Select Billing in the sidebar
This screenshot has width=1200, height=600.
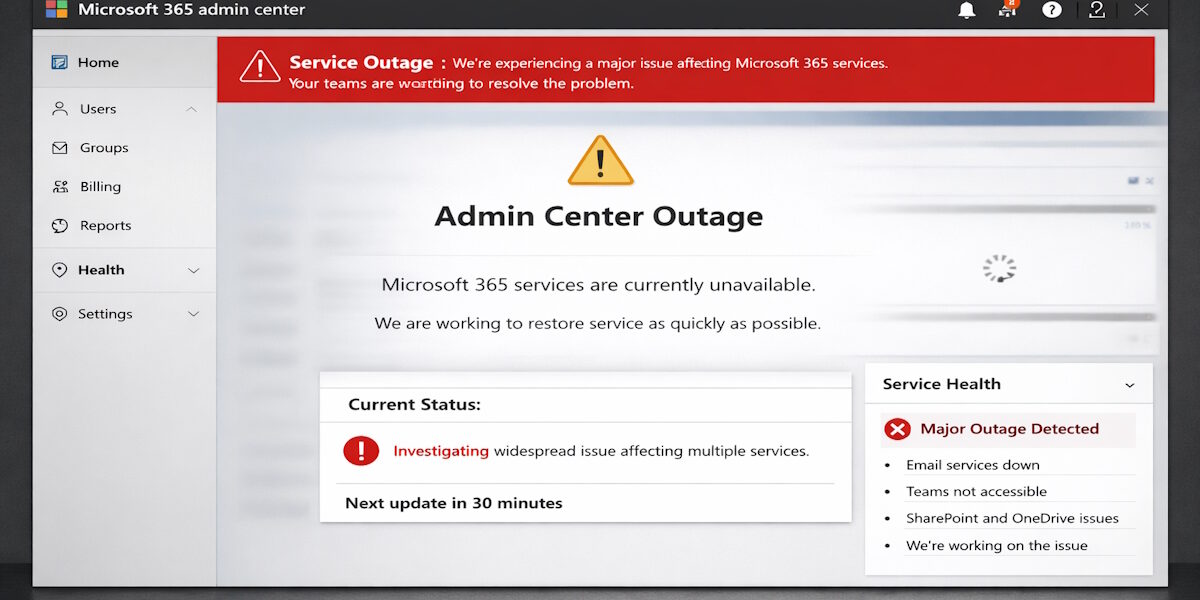100,187
